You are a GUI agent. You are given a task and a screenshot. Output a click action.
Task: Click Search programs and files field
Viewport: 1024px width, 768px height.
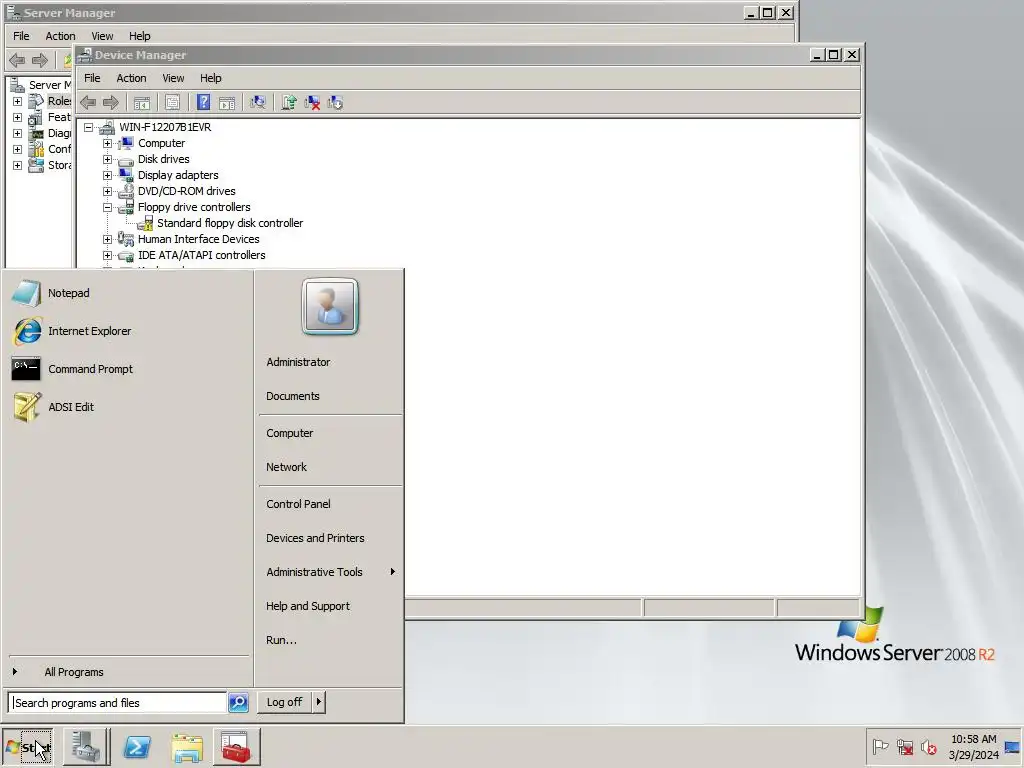click(x=118, y=703)
